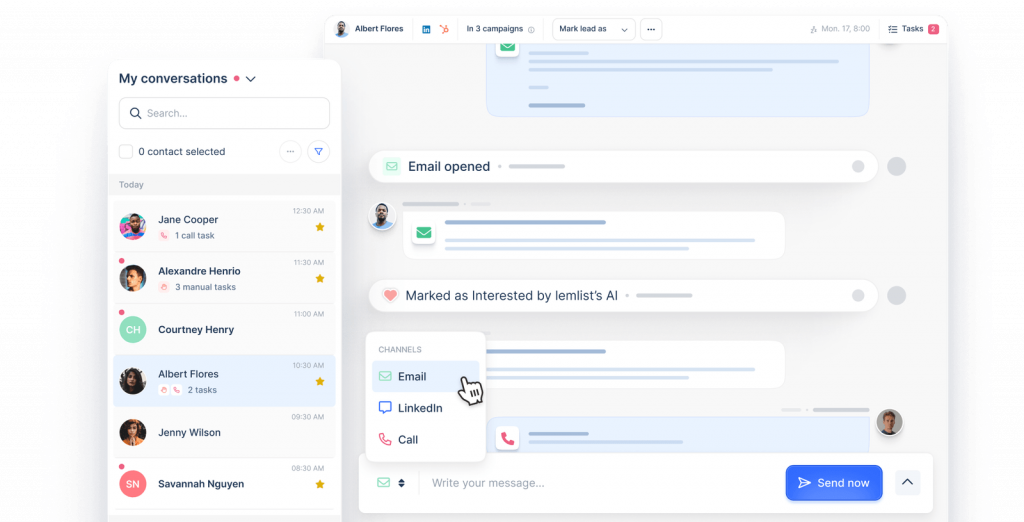
Task: Click the Send now button
Action: (x=833, y=483)
